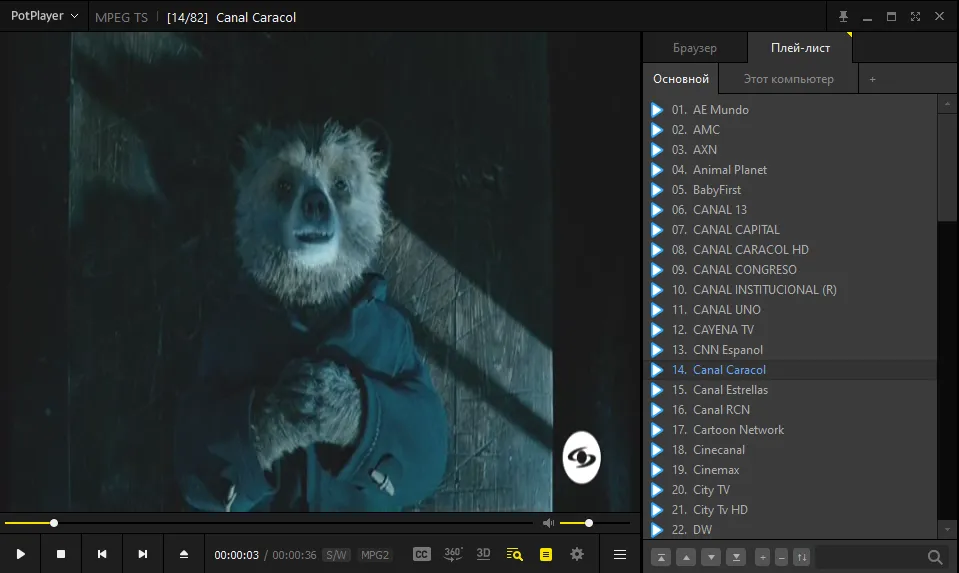The image size is (959, 573).
Task: Select playlist item 03. AXN
Action: pyautogui.click(x=790, y=150)
